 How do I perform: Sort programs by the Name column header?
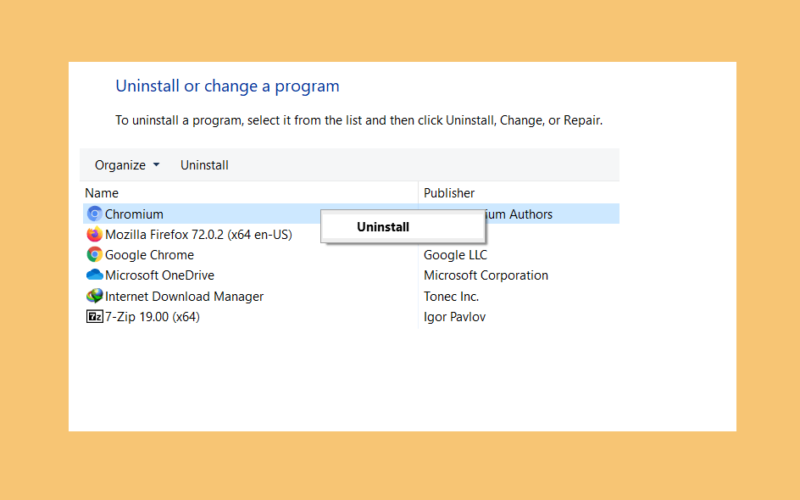tap(102, 193)
